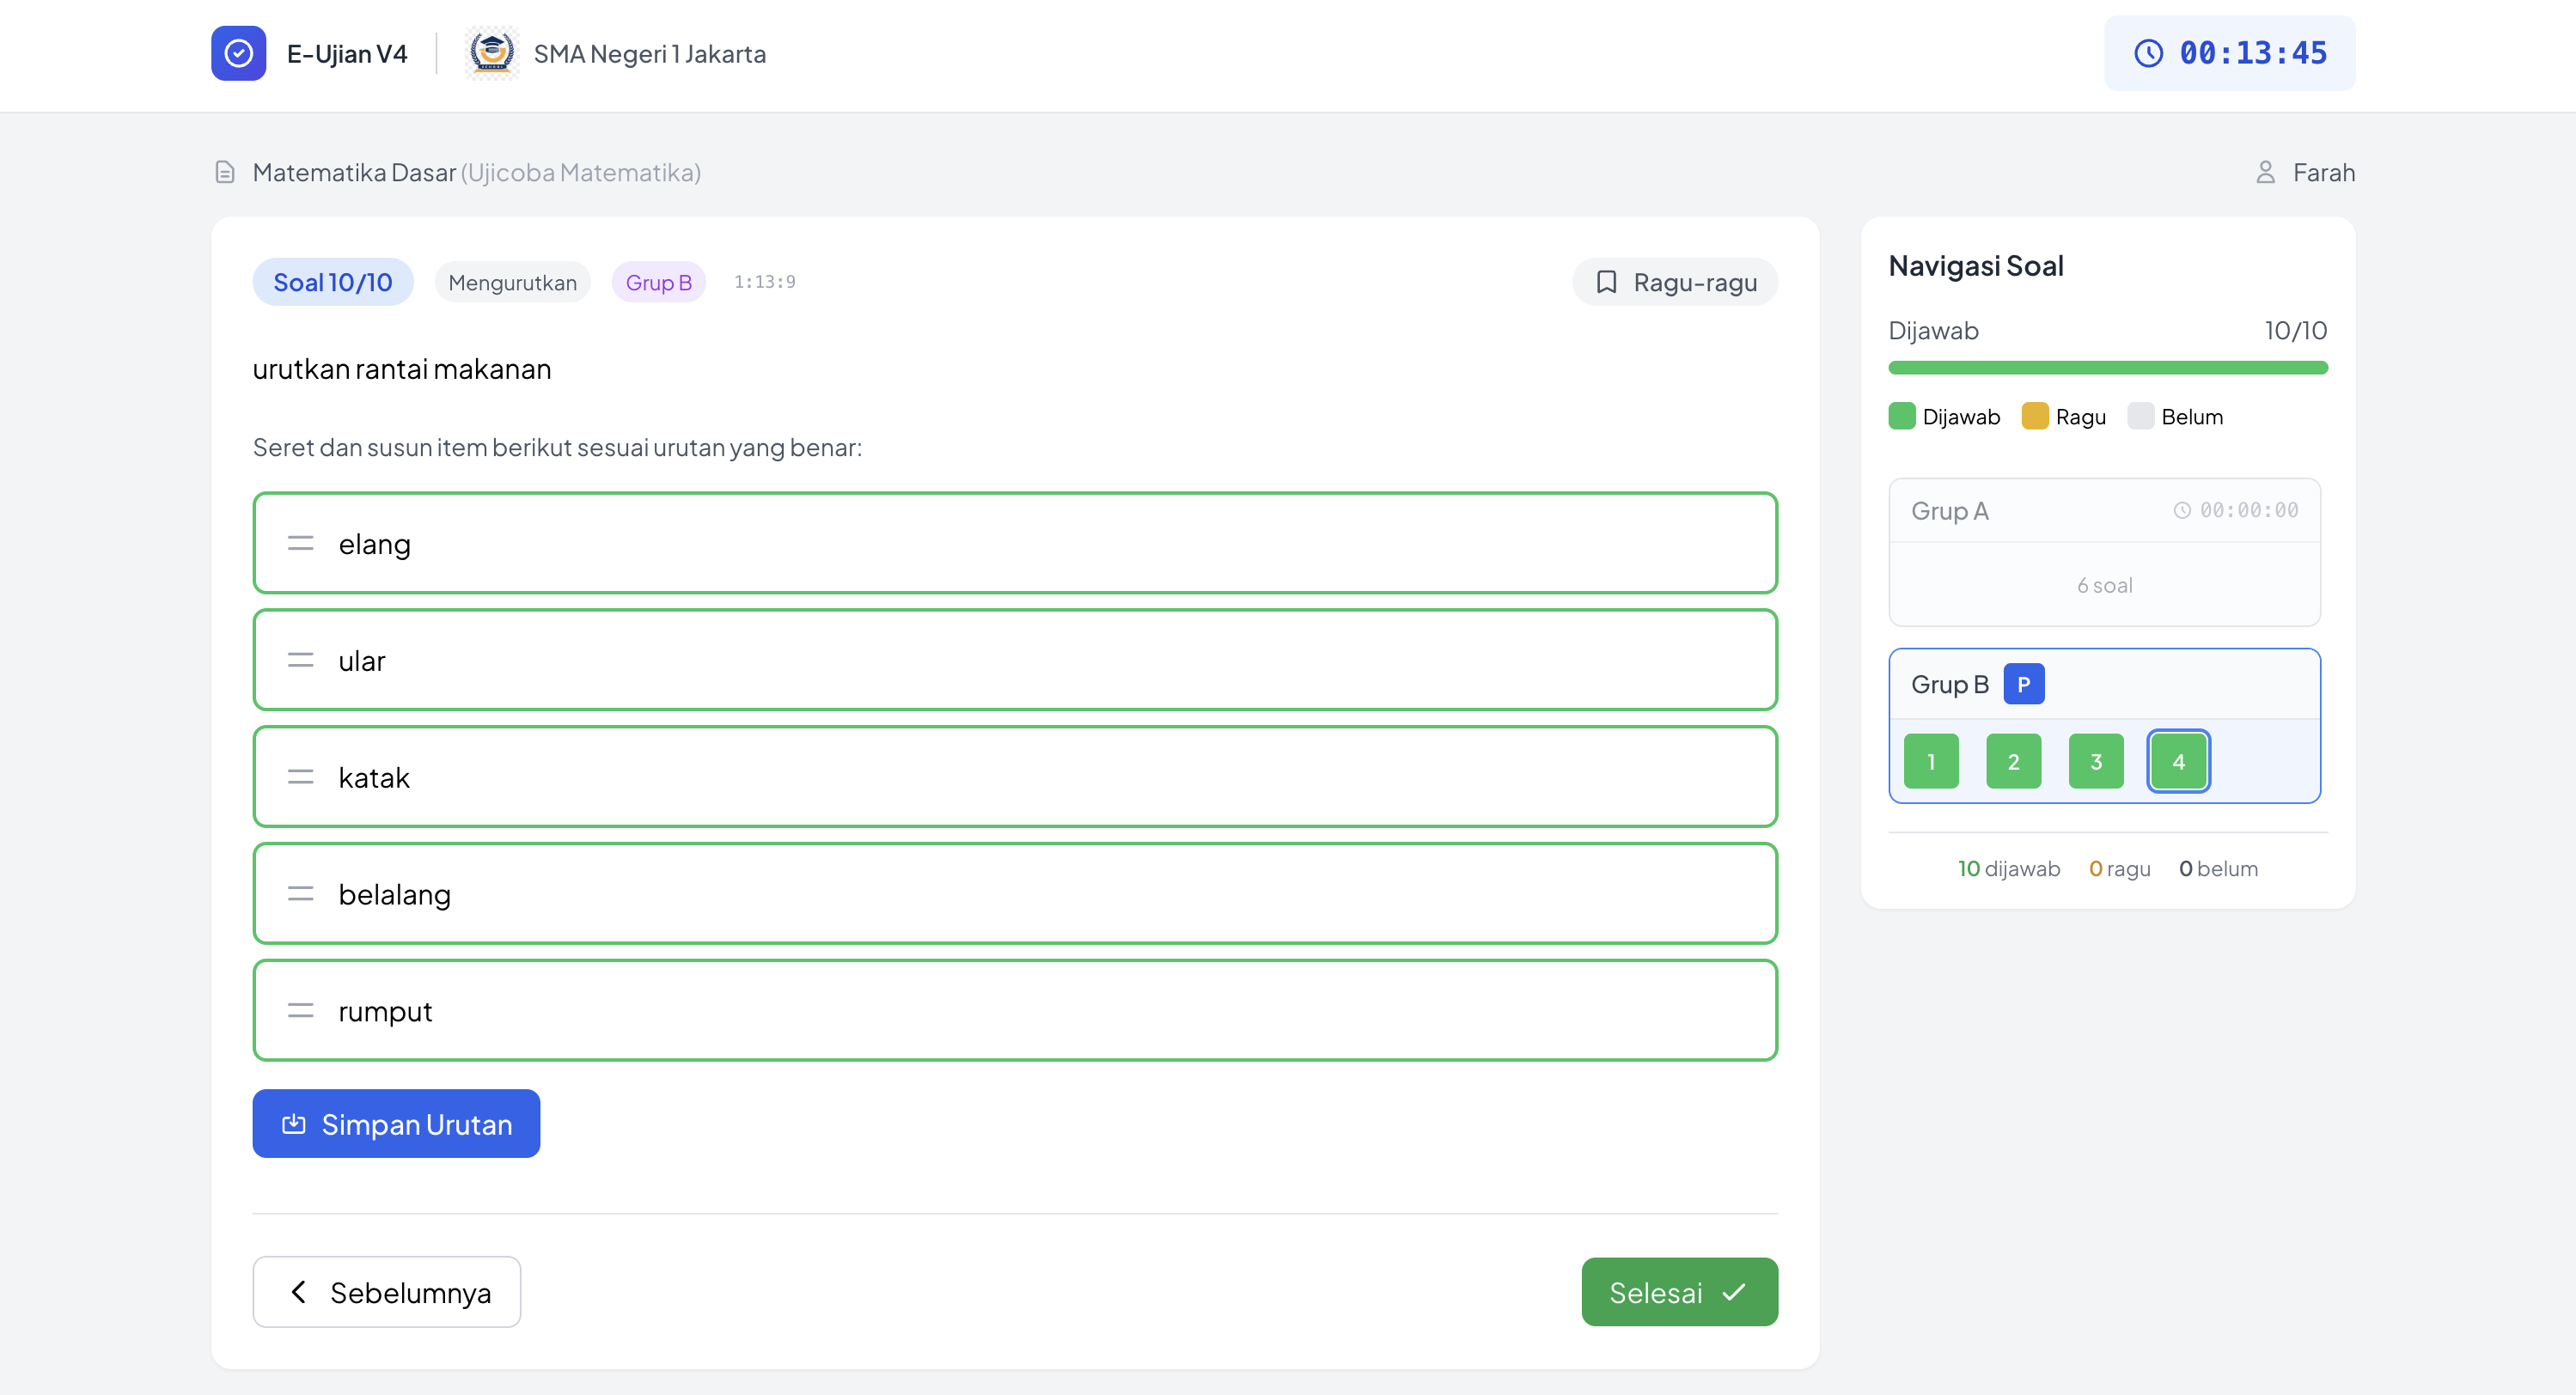Viewport: 2576px width, 1395px height.
Task: Jump to question 1 in Grup B
Action: pyautogui.click(x=1931, y=761)
